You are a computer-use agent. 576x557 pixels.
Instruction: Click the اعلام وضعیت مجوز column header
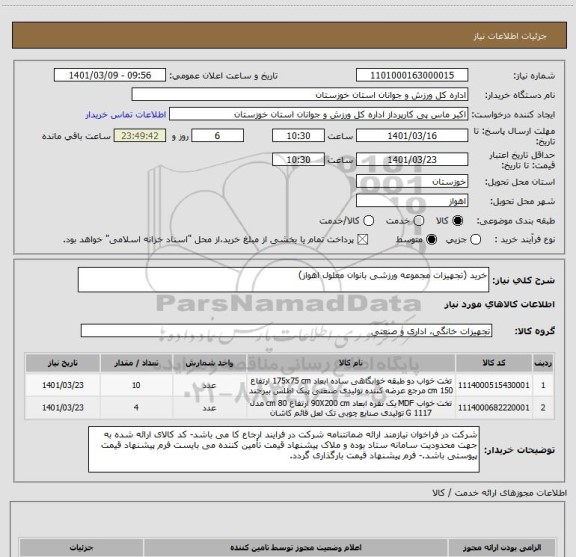point(296,548)
